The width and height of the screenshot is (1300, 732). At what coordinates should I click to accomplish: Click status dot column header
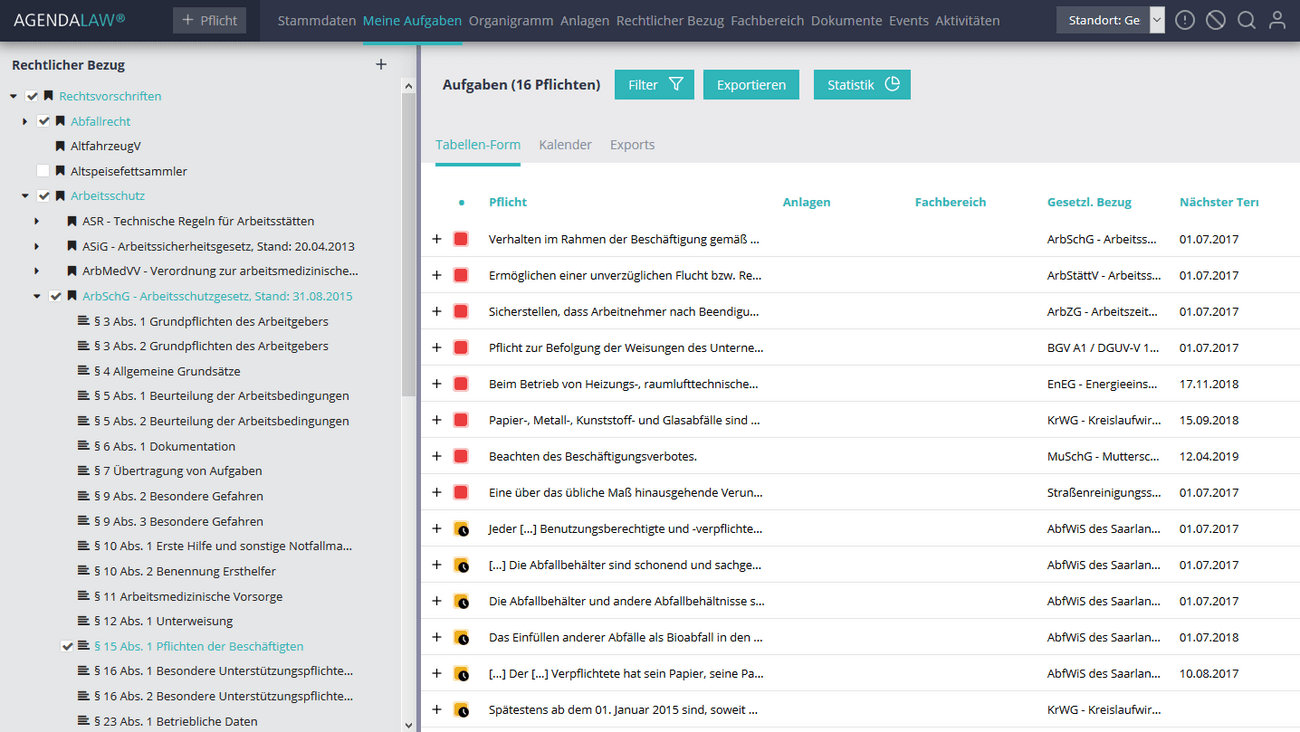click(461, 202)
